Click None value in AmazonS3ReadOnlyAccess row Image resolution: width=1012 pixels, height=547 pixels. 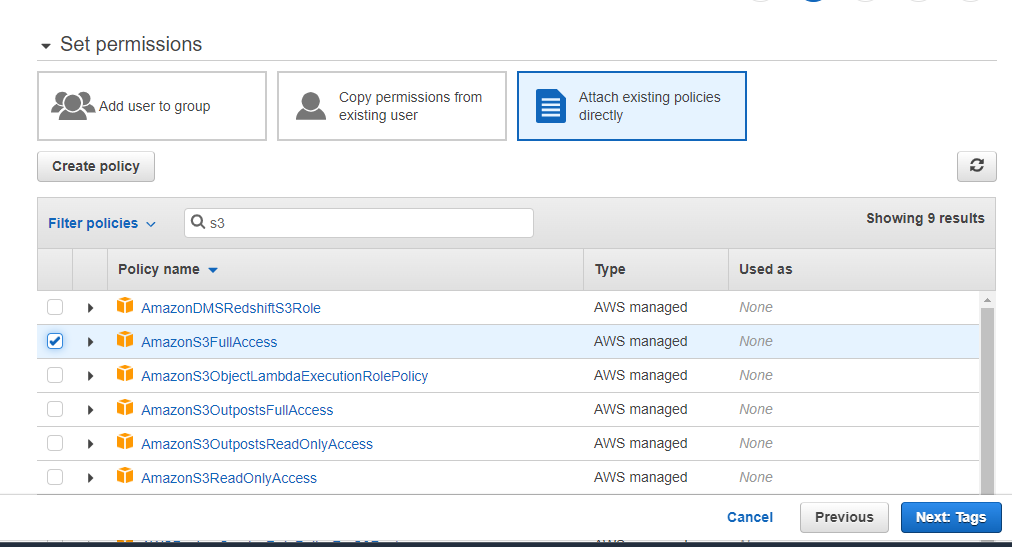click(756, 477)
